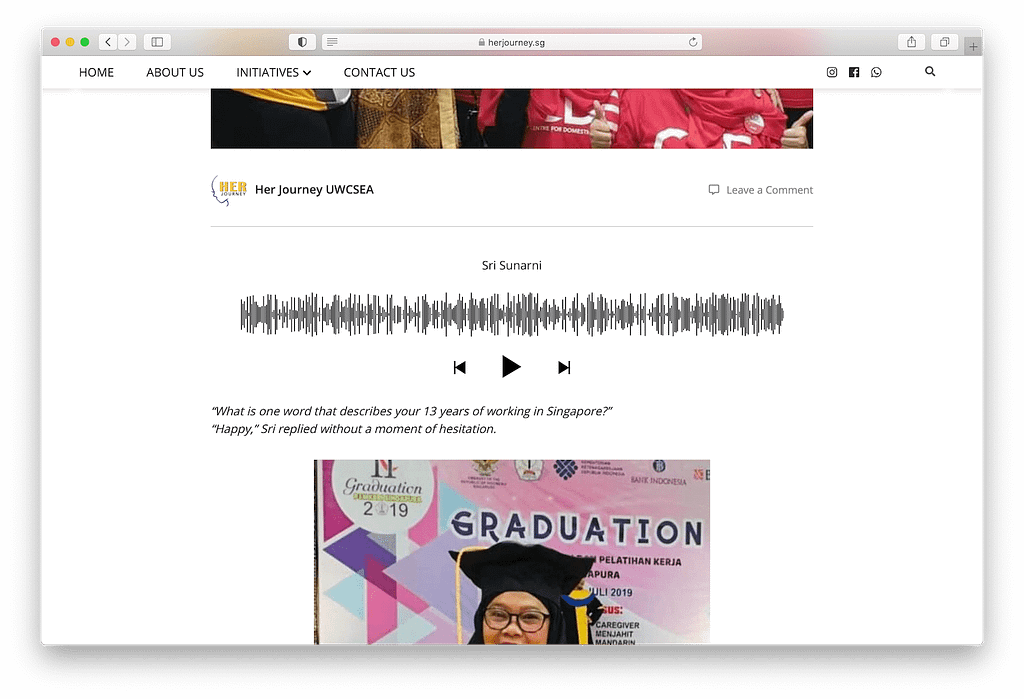Open the Instagram icon link
1024x699 pixels.
pos(831,73)
